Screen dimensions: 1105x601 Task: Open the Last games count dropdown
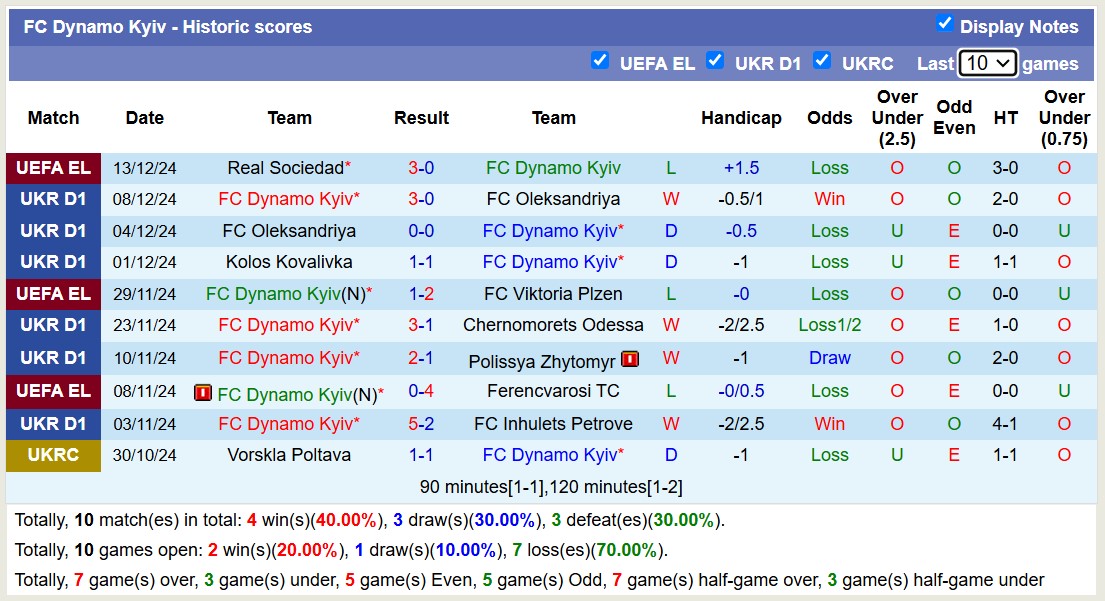coord(987,62)
